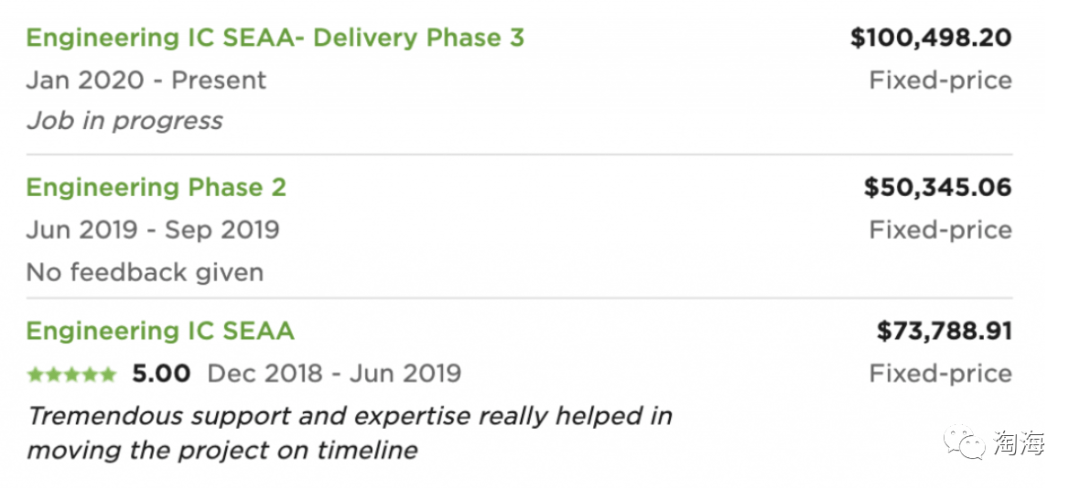1080x491 pixels.
Task: Click the No feedback given text
Action: coord(145,273)
